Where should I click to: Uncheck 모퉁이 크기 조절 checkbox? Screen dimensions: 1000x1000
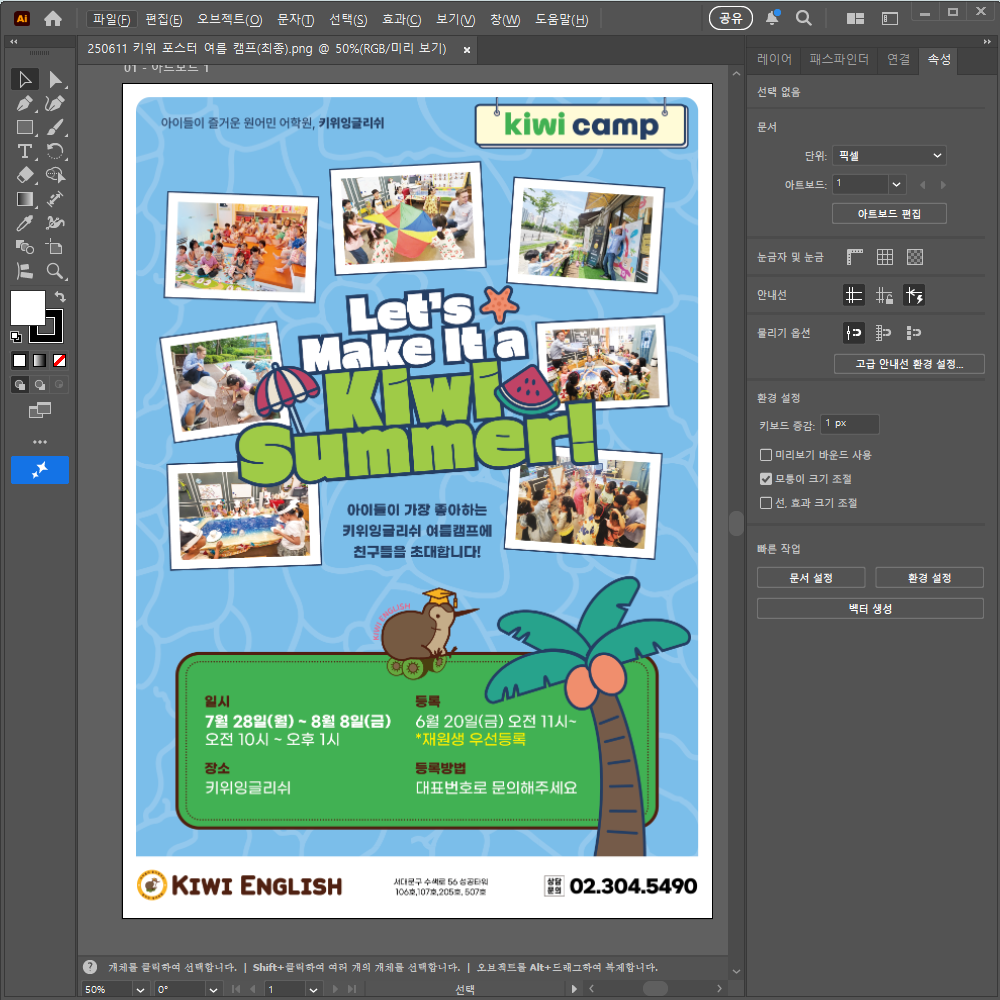[766, 479]
